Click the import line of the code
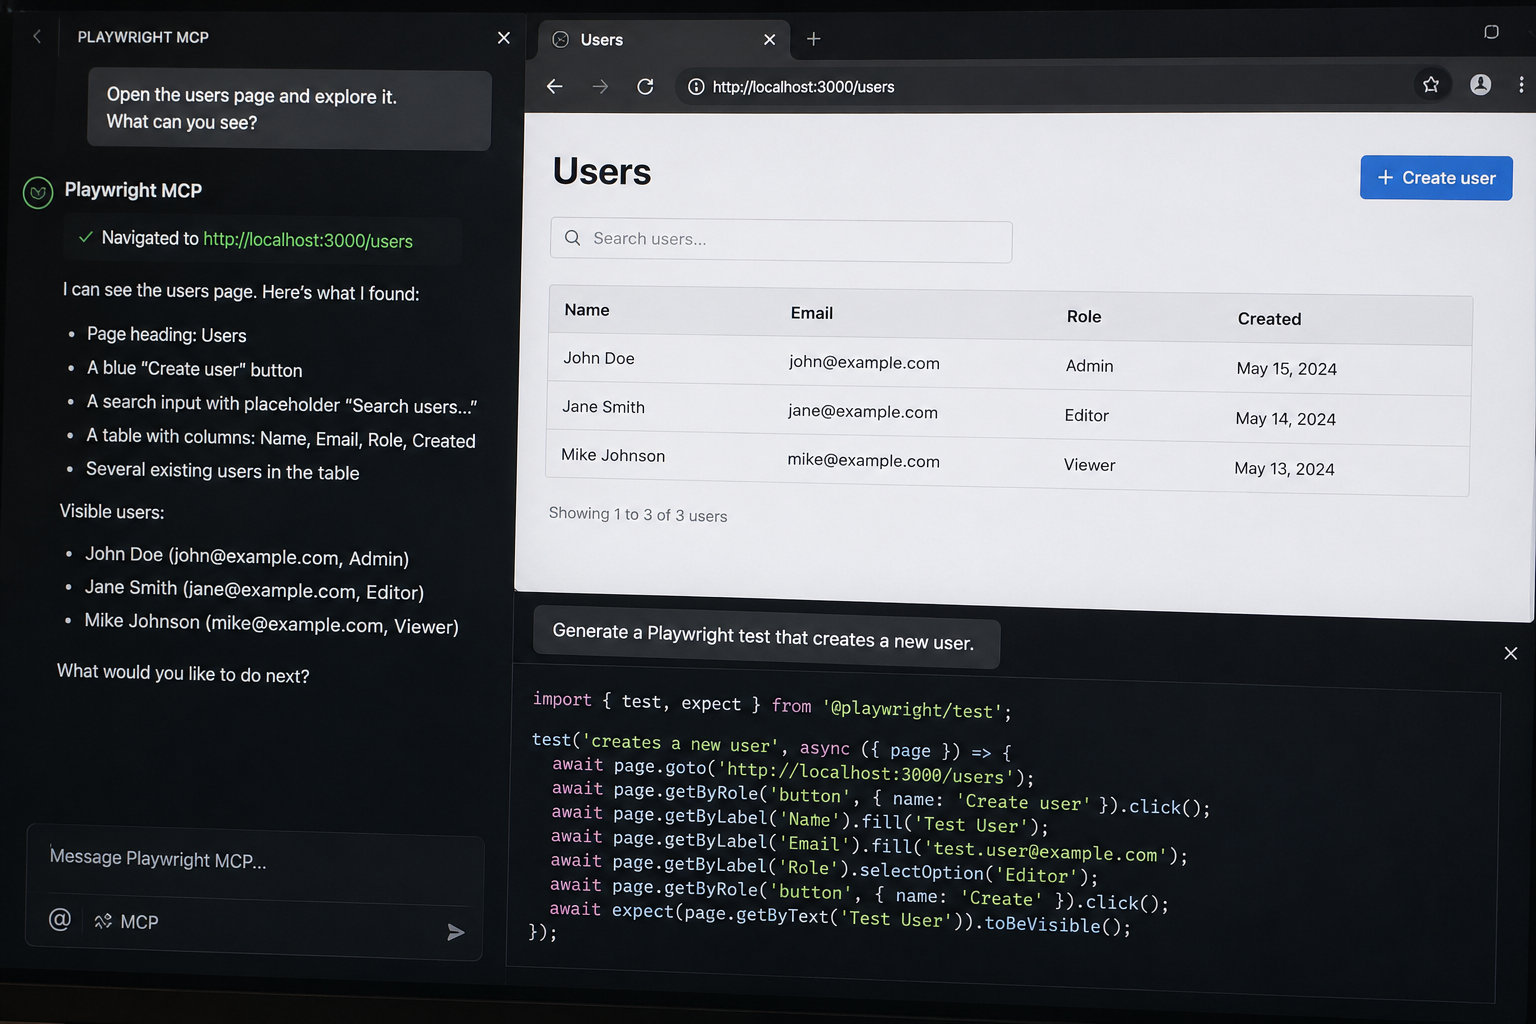Viewport: 1536px width, 1024px height. point(772,706)
